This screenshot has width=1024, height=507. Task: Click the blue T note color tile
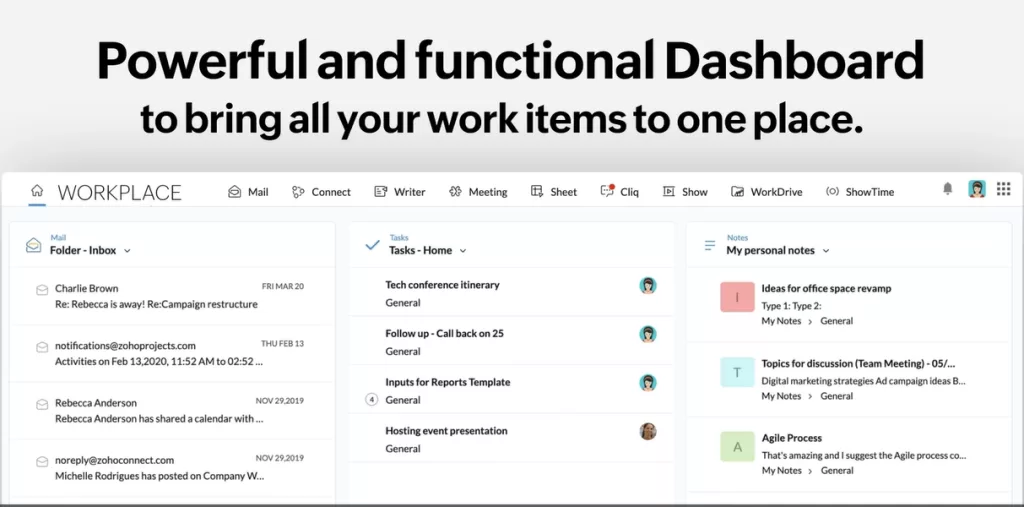737,372
